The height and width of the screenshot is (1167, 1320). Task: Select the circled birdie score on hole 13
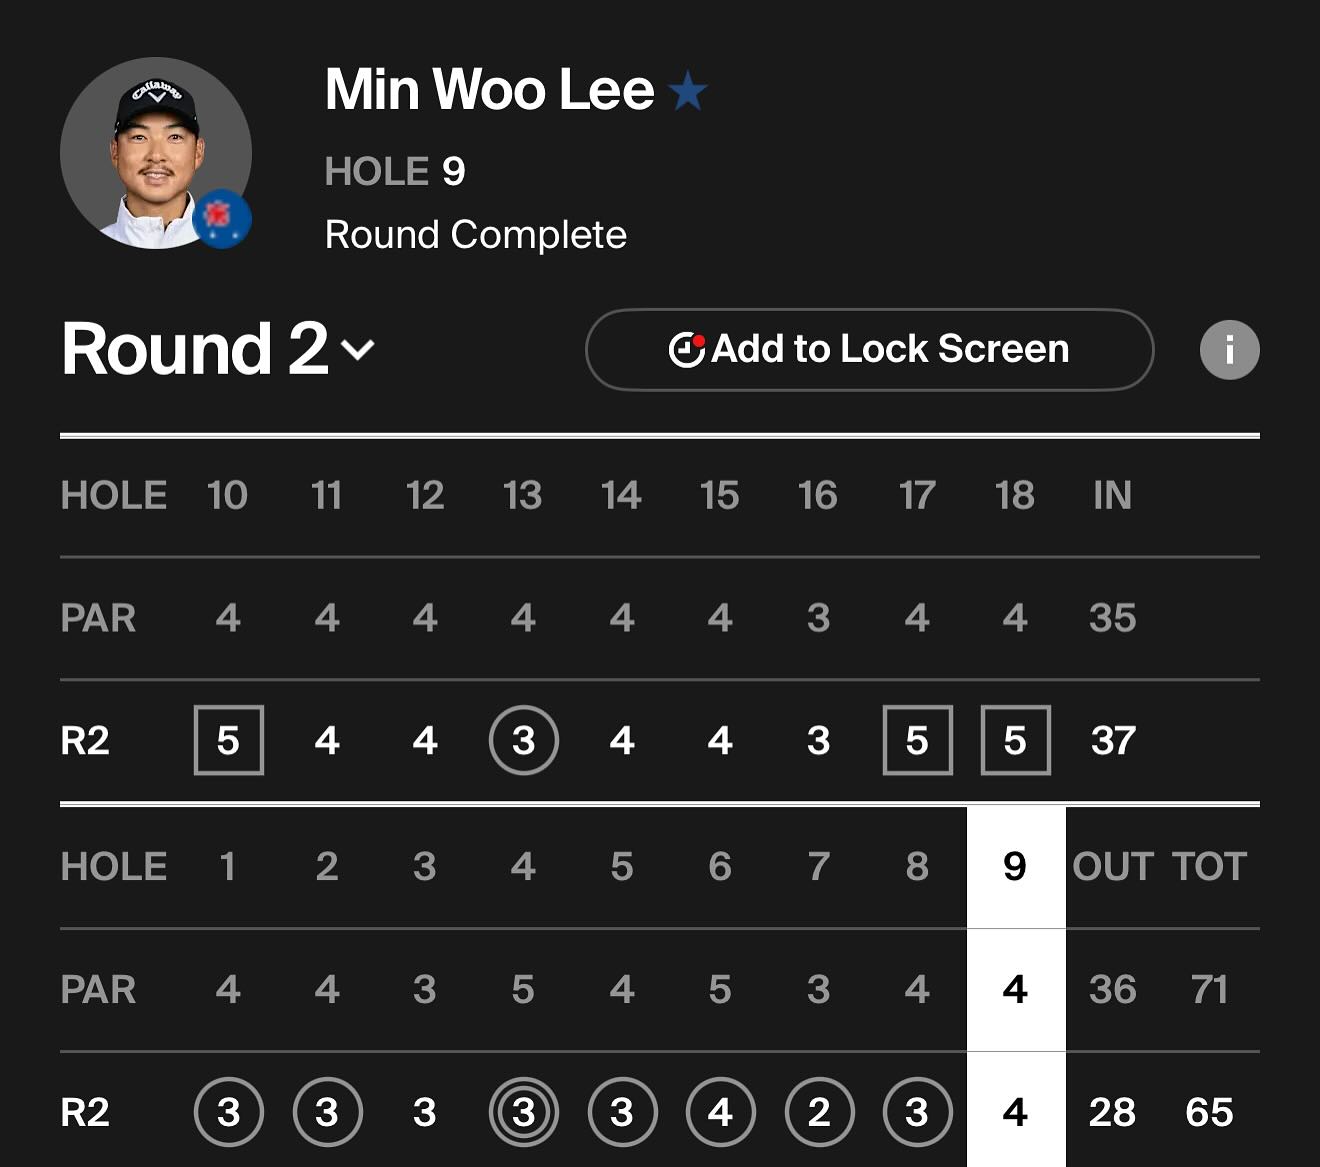point(523,741)
